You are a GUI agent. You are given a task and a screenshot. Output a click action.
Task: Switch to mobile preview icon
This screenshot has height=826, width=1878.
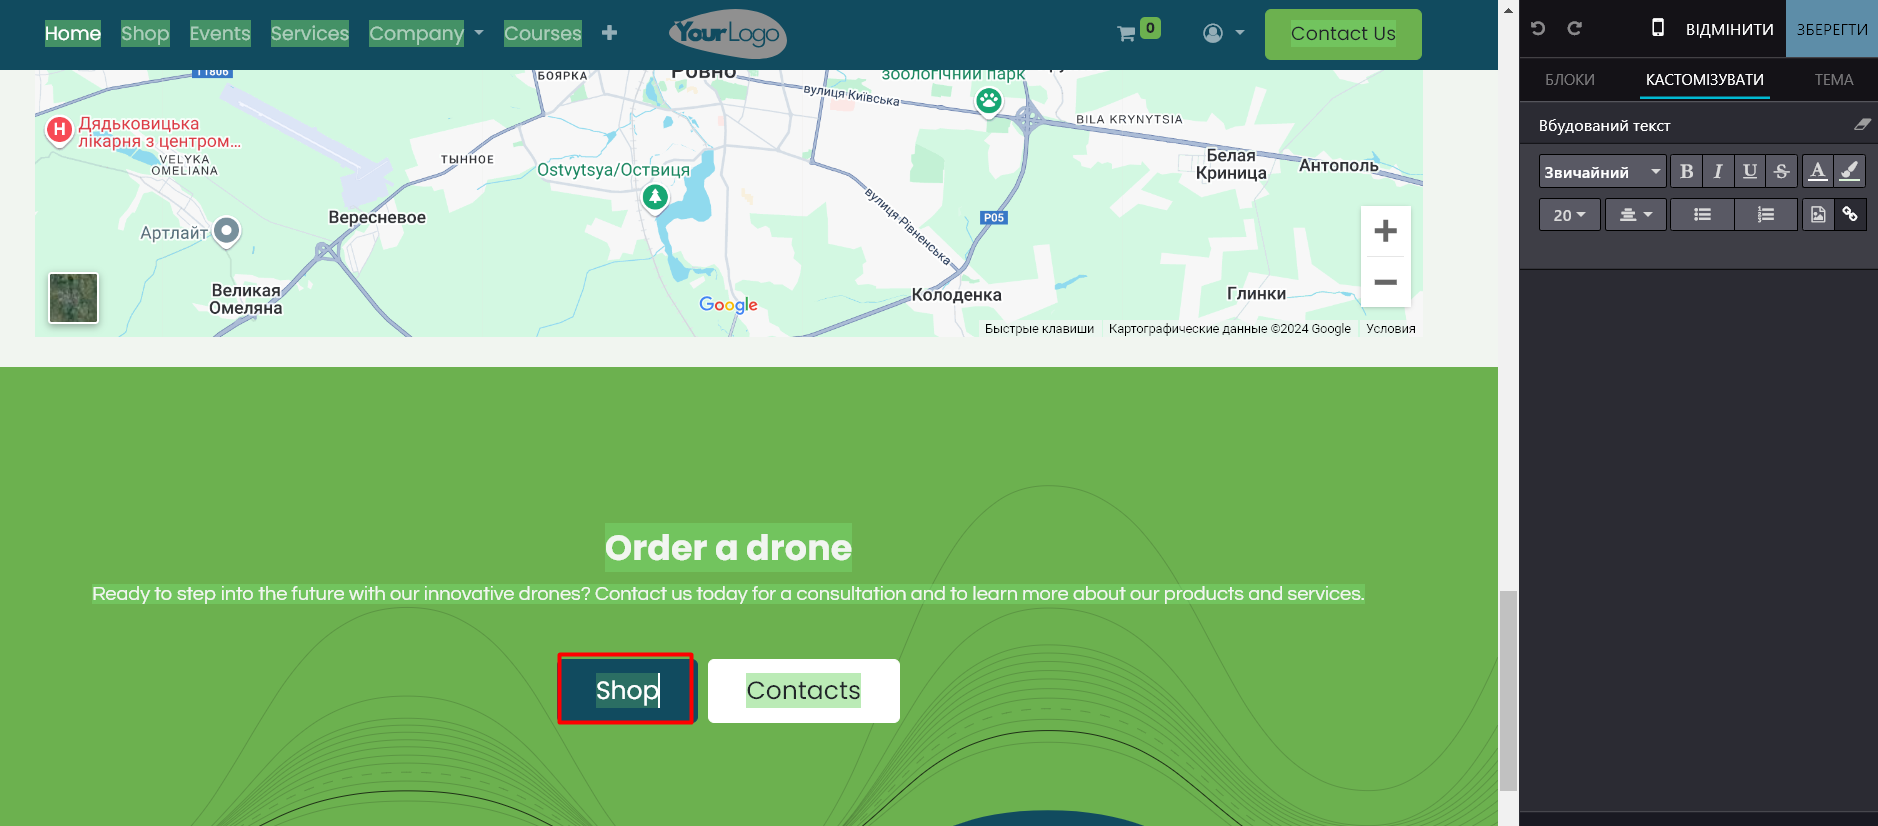1657,28
